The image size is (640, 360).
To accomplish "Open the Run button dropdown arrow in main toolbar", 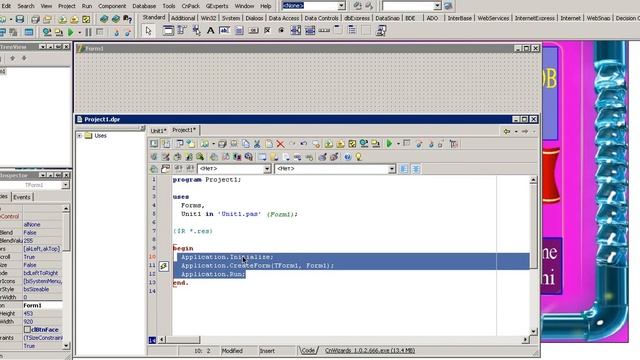I will [80, 32].
